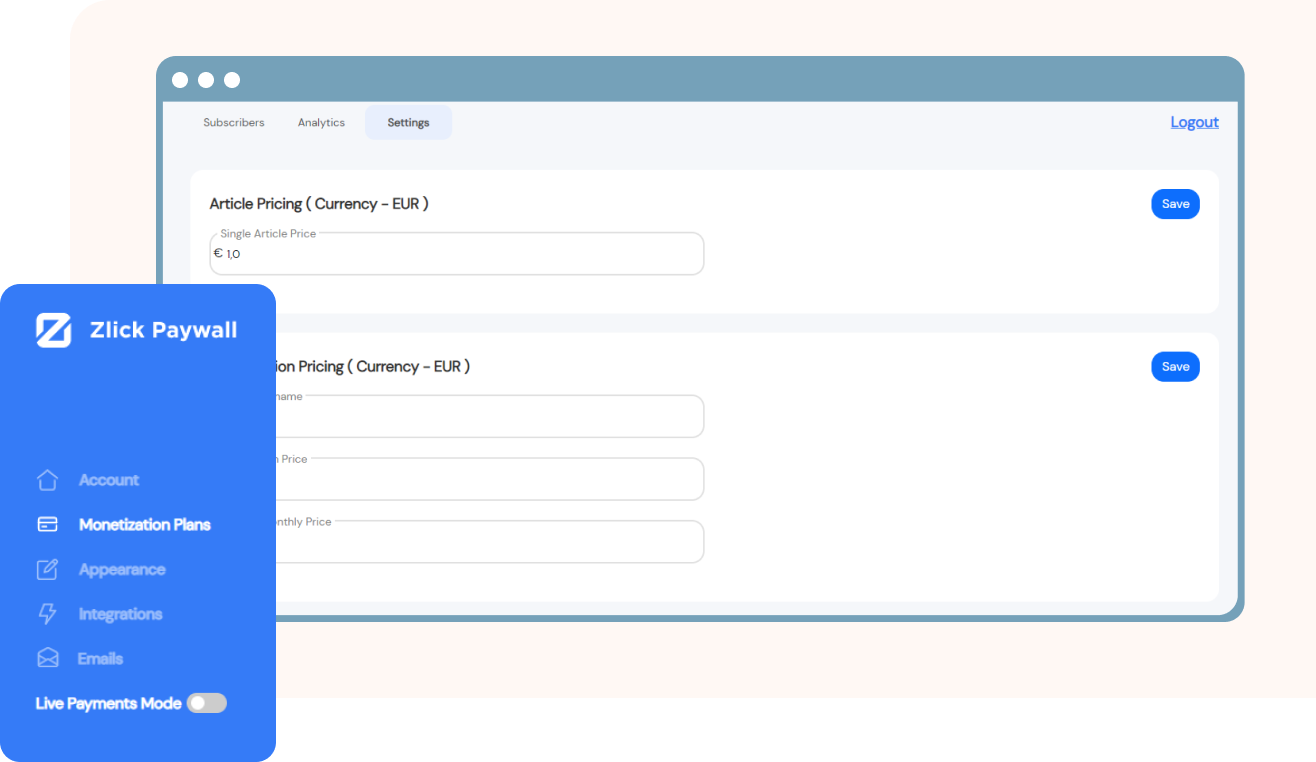Click the Logout link
The height and width of the screenshot is (762, 1316).
(1194, 122)
